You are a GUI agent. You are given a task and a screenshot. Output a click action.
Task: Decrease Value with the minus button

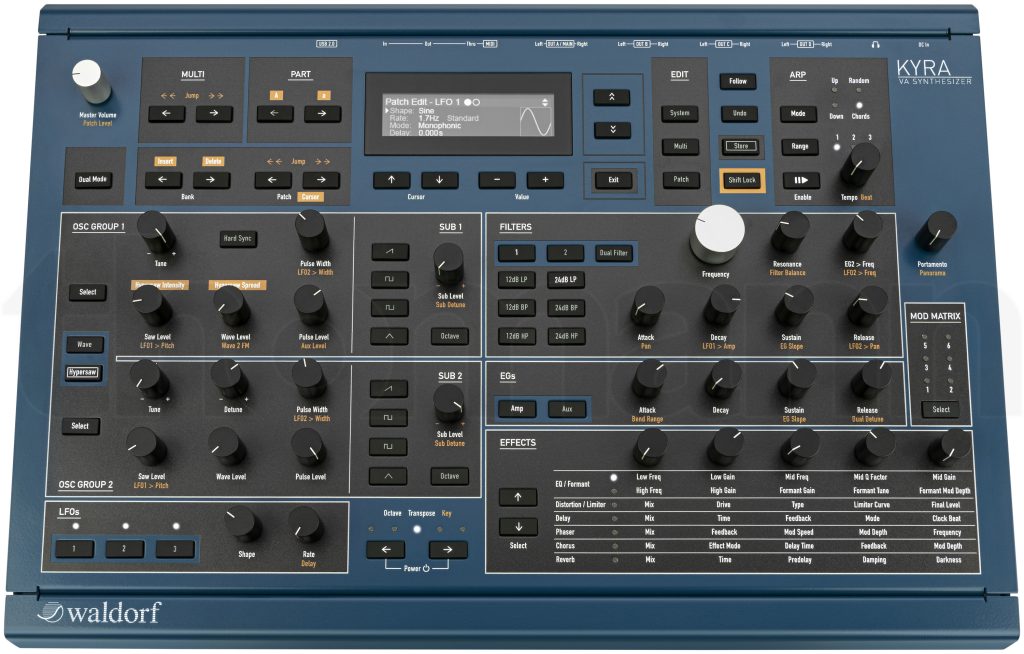click(497, 180)
